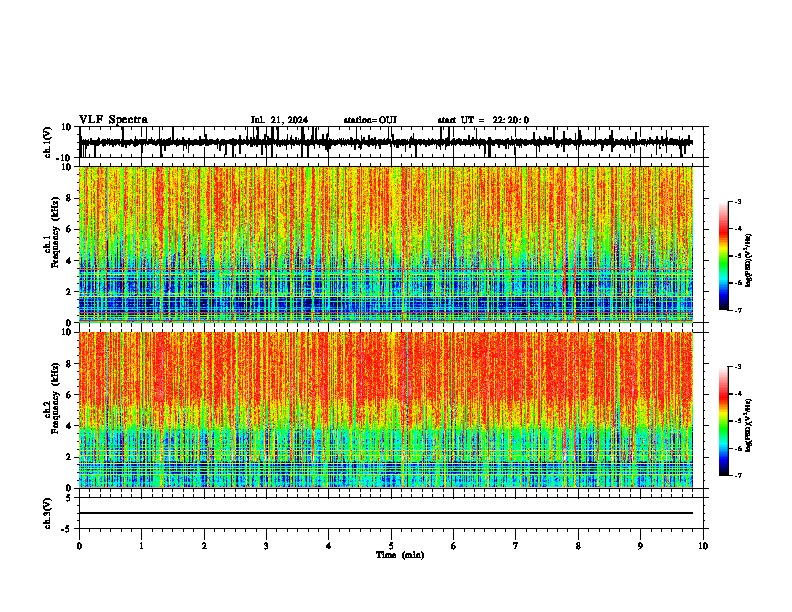Click the "-3" label on ch.1 color scale
This screenshot has height=612, width=792.
[x=738, y=202]
